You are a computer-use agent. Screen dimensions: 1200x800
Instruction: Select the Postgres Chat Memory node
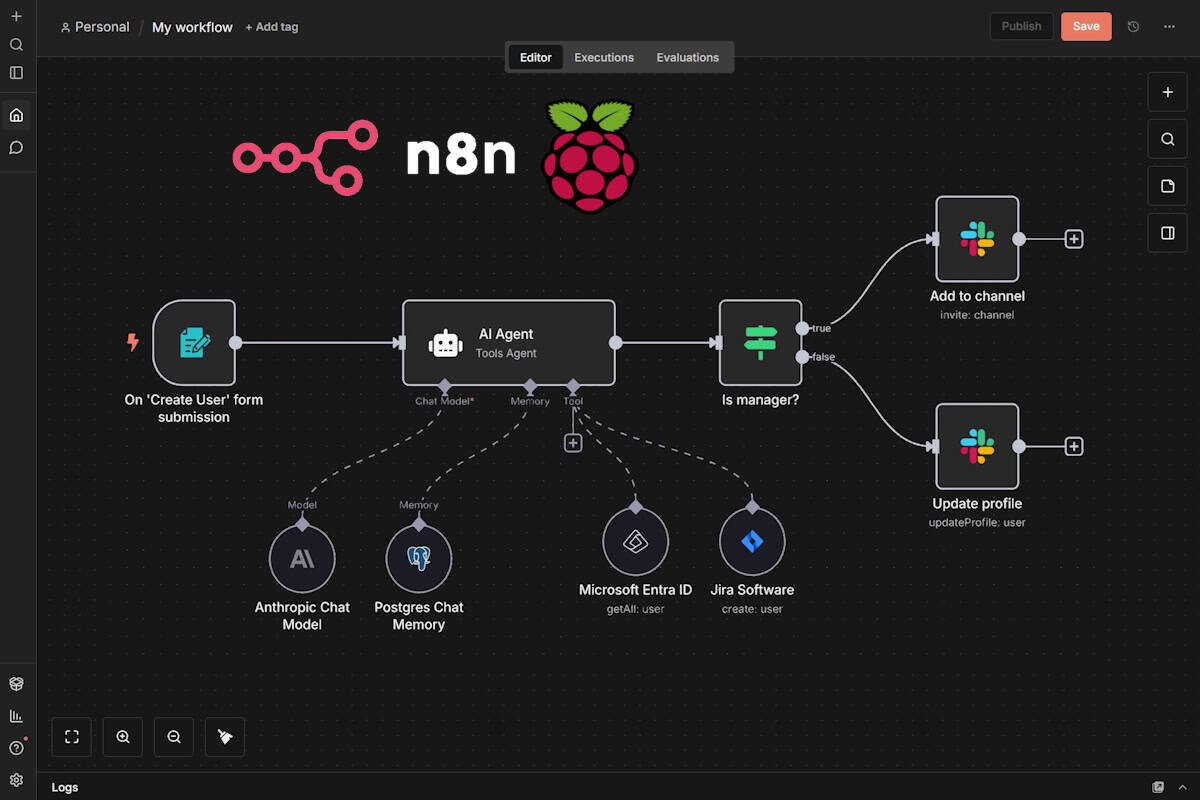(419, 559)
